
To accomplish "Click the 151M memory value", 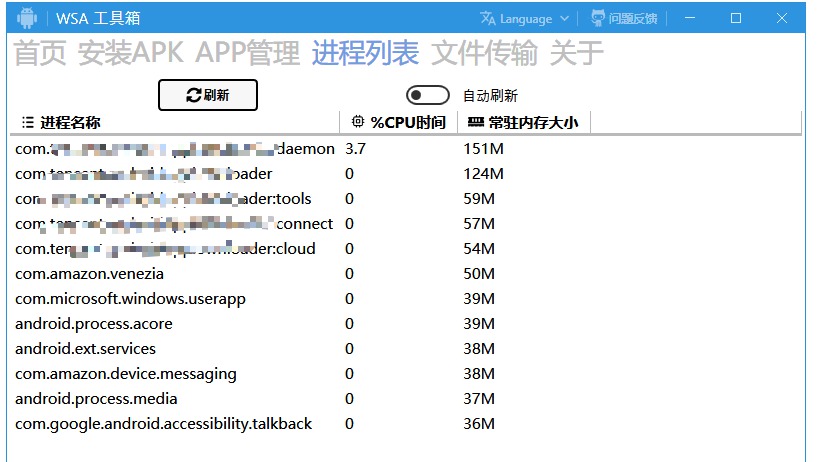I will [x=484, y=149].
